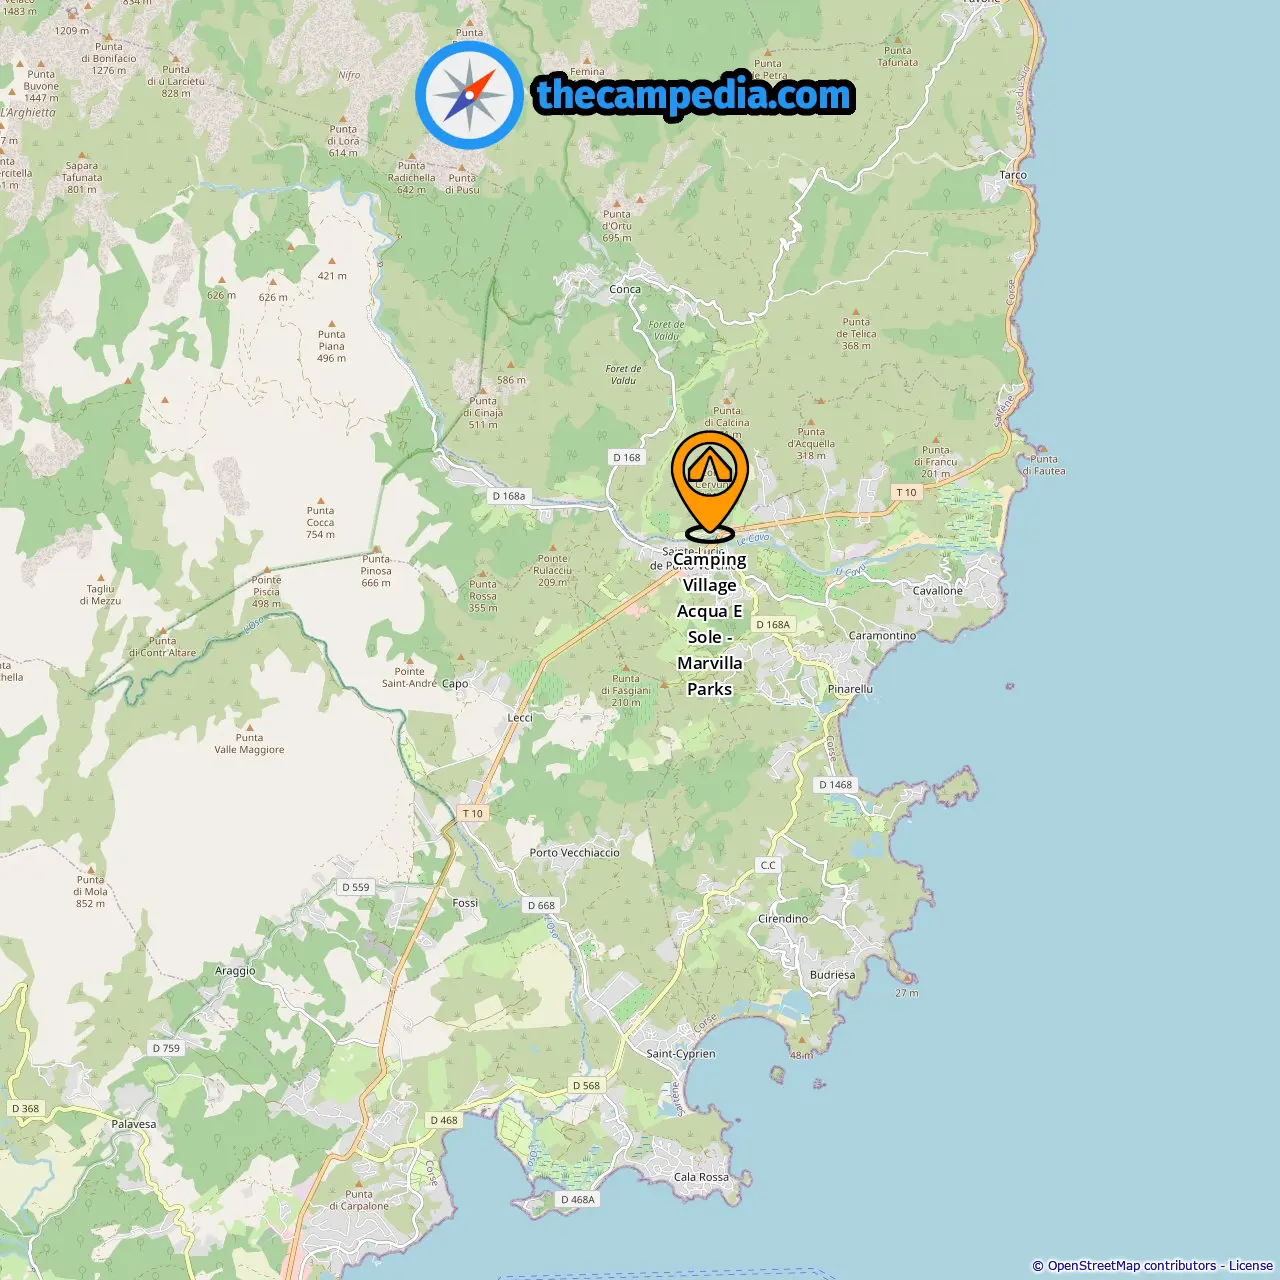Click the Punta Cocca 754 m peak
The height and width of the screenshot is (1280, 1280).
[x=321, y=522]
